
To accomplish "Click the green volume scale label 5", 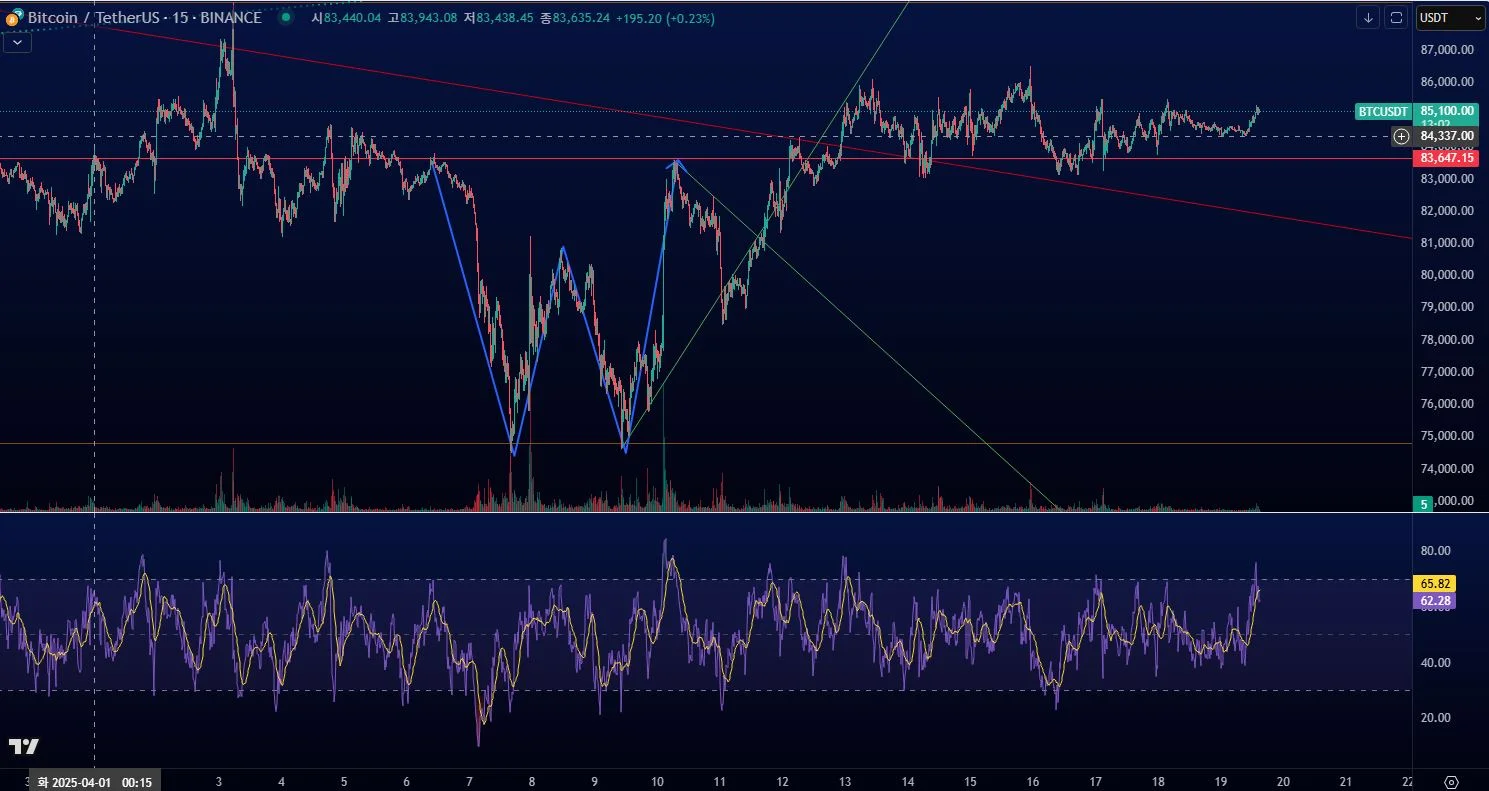I will (x=1423, y=504).
